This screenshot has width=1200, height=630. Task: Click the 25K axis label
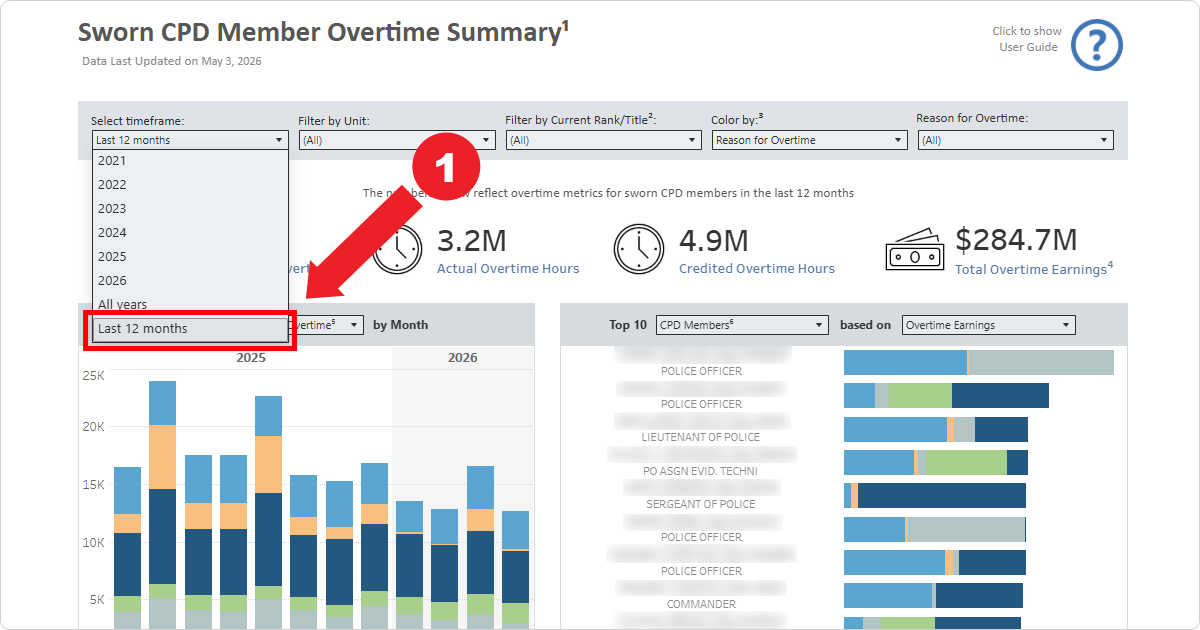coord(93,376)
